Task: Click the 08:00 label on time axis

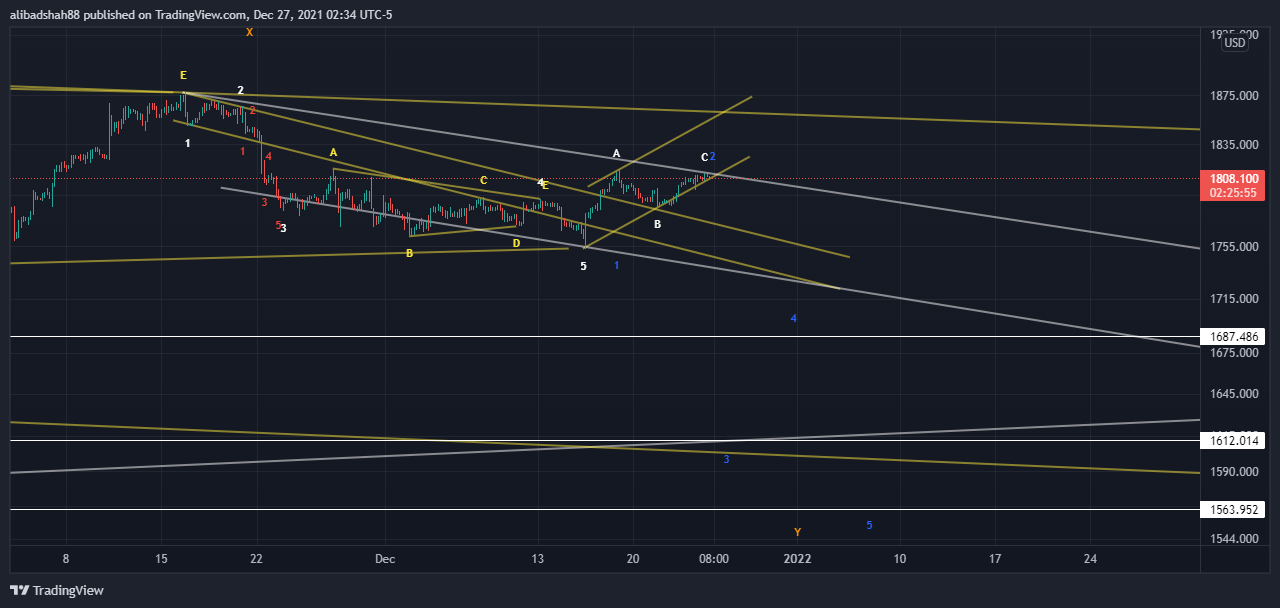Action: coord(714,558)
